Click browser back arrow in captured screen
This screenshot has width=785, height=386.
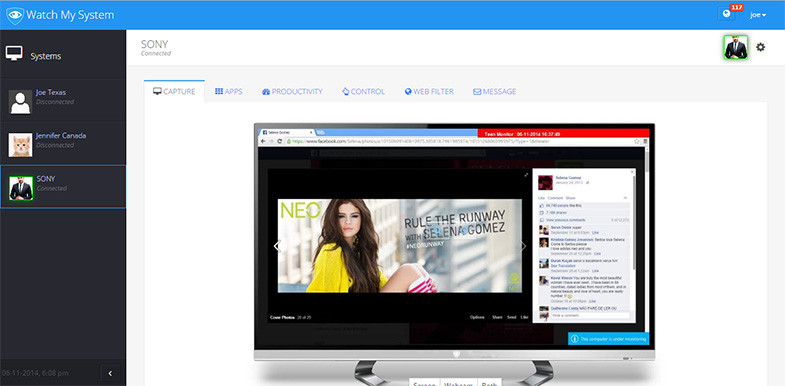[263, 142]
